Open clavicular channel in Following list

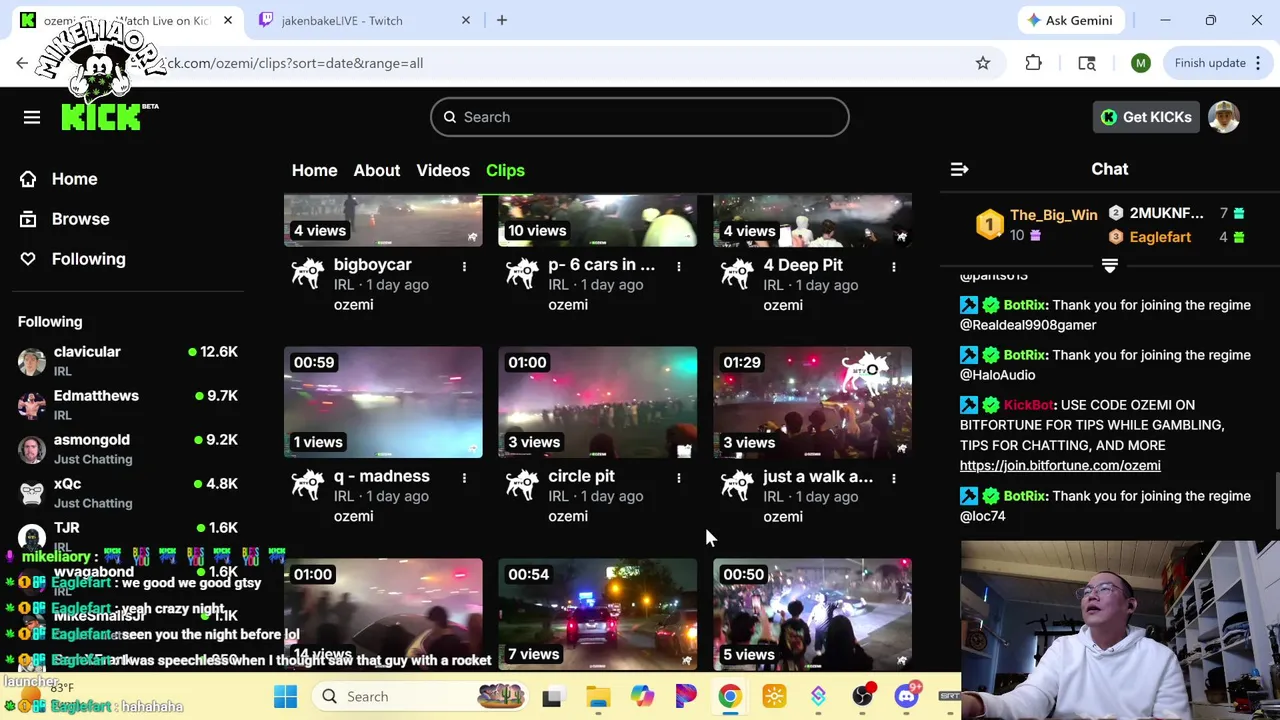[128, 360]
